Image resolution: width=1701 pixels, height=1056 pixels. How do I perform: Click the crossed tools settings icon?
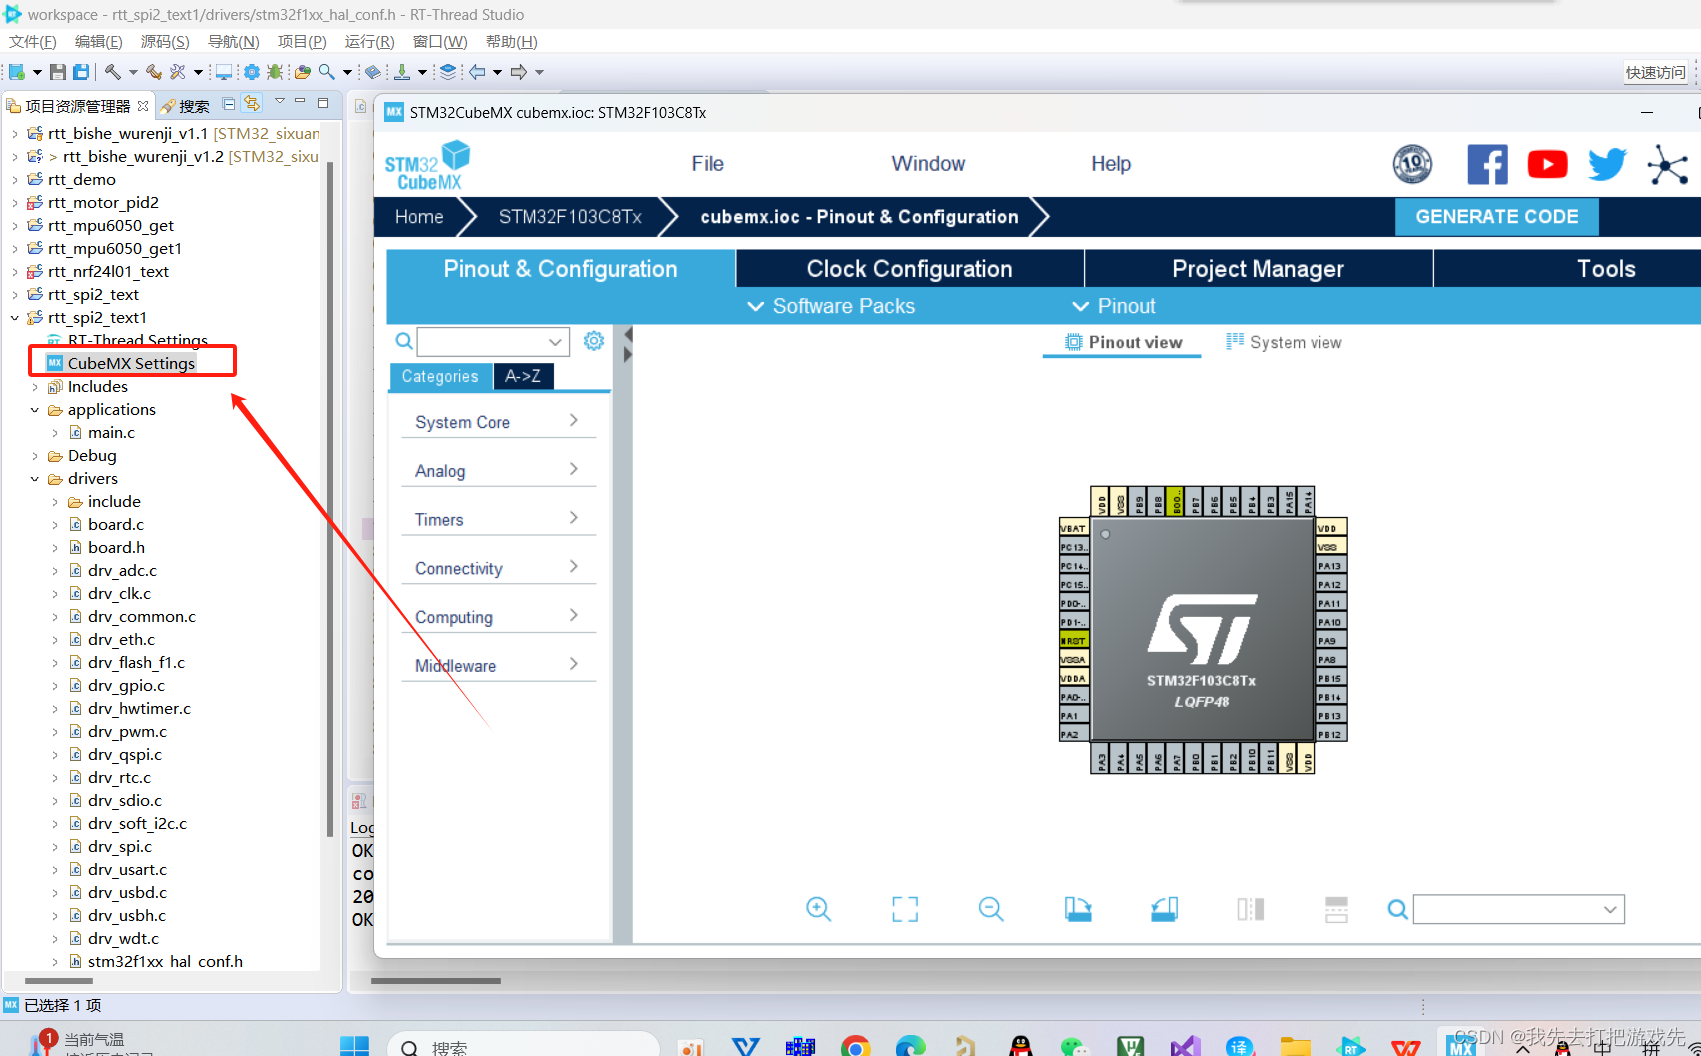(178, 72)
